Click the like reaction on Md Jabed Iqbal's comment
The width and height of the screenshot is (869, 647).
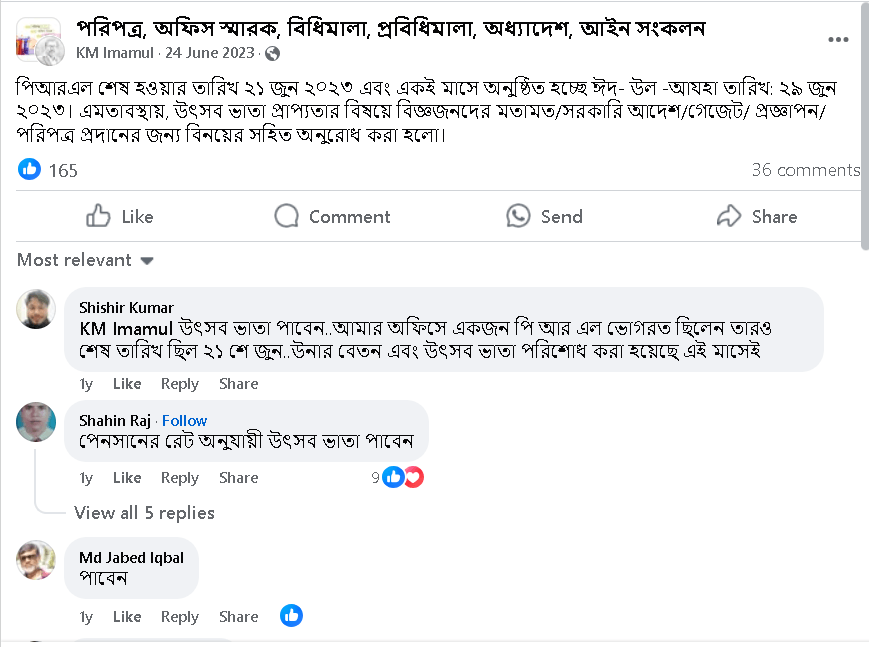click(291, 616)
